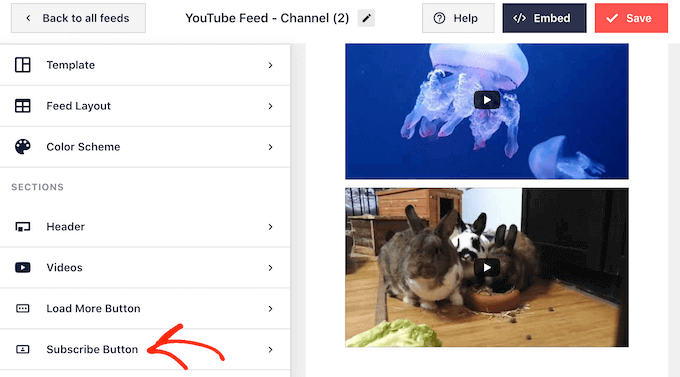This screenshot has width=680, height=377.
Task: Expand the Feed Layout row chevron
Action: coord(270,106)
